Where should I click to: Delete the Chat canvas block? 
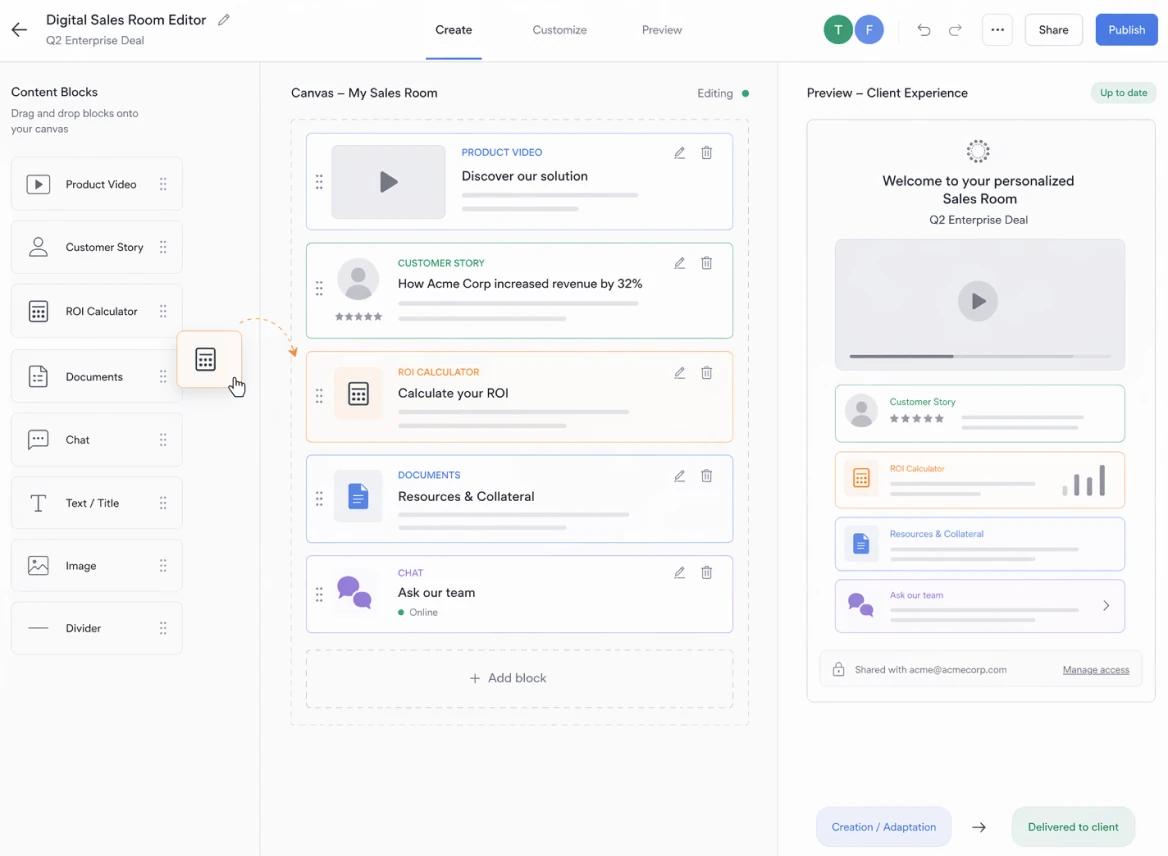click(706, 572)
